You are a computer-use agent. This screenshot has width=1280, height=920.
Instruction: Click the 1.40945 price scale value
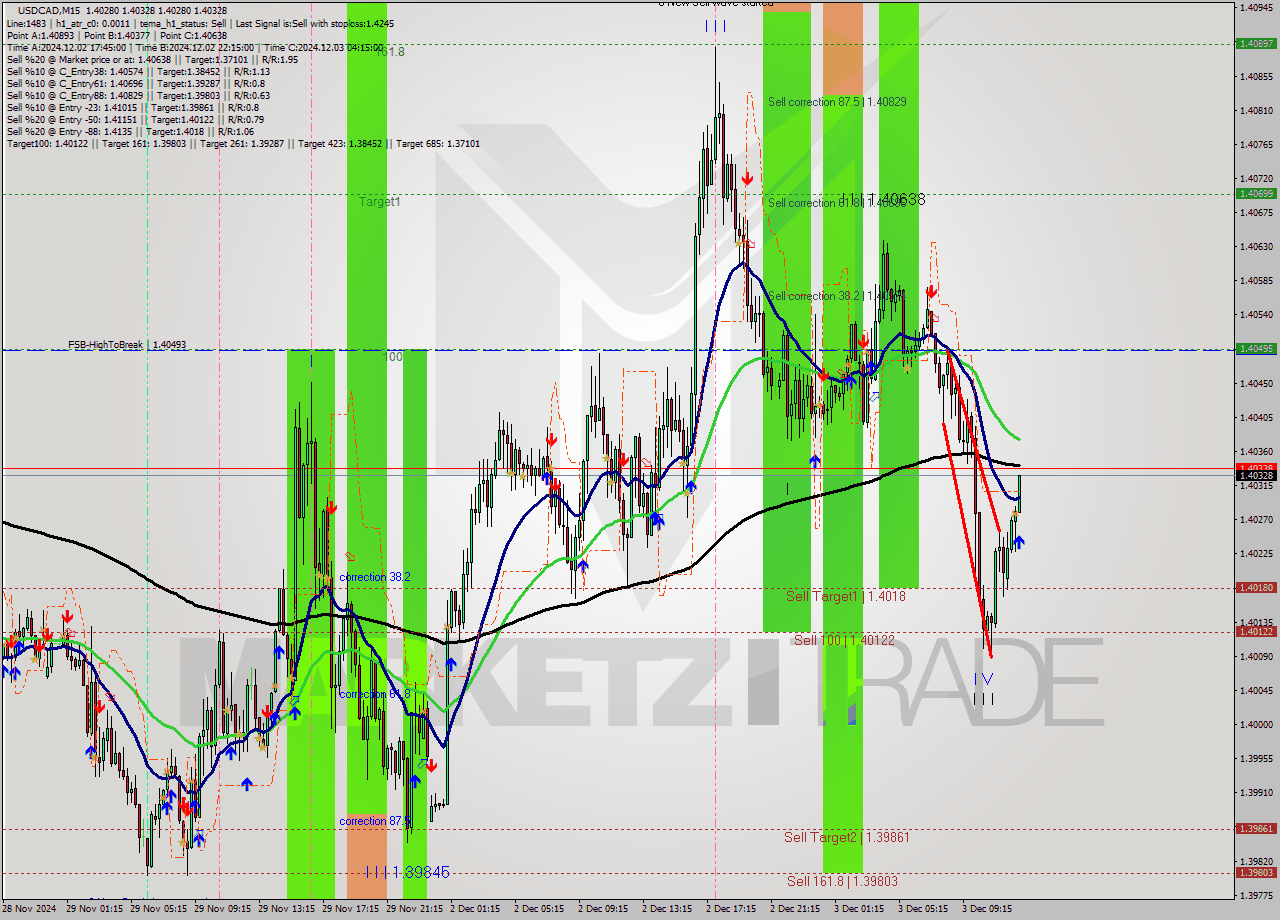[1256, 8]
